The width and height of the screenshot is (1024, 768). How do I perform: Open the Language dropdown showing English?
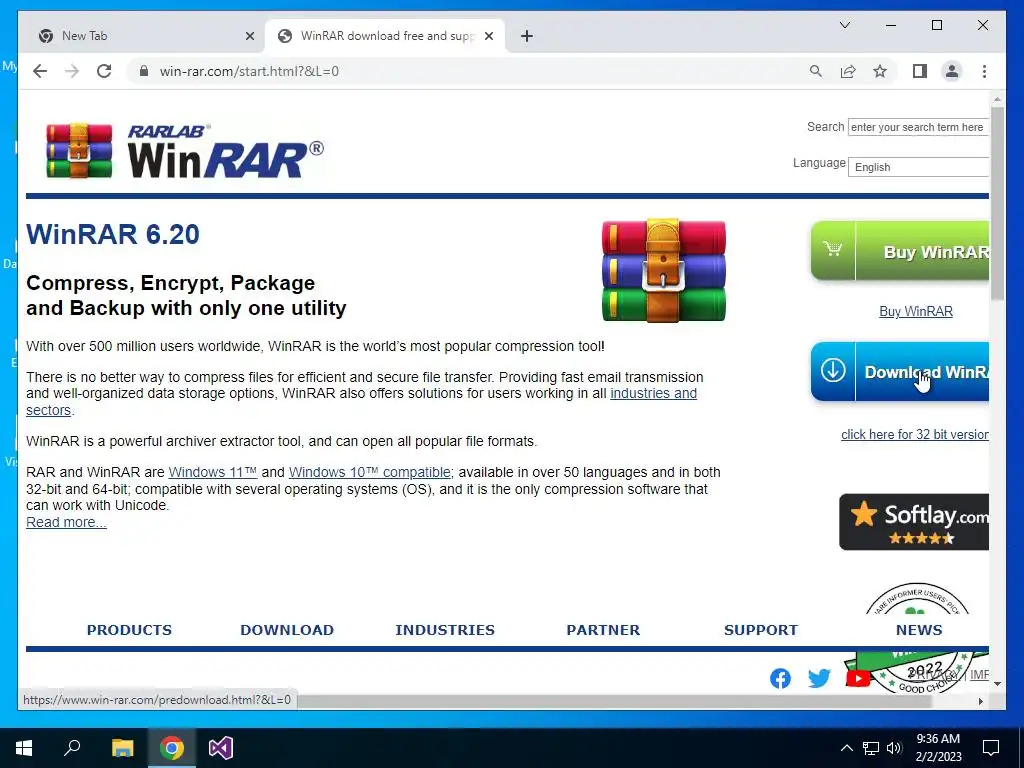click(918, 167)
